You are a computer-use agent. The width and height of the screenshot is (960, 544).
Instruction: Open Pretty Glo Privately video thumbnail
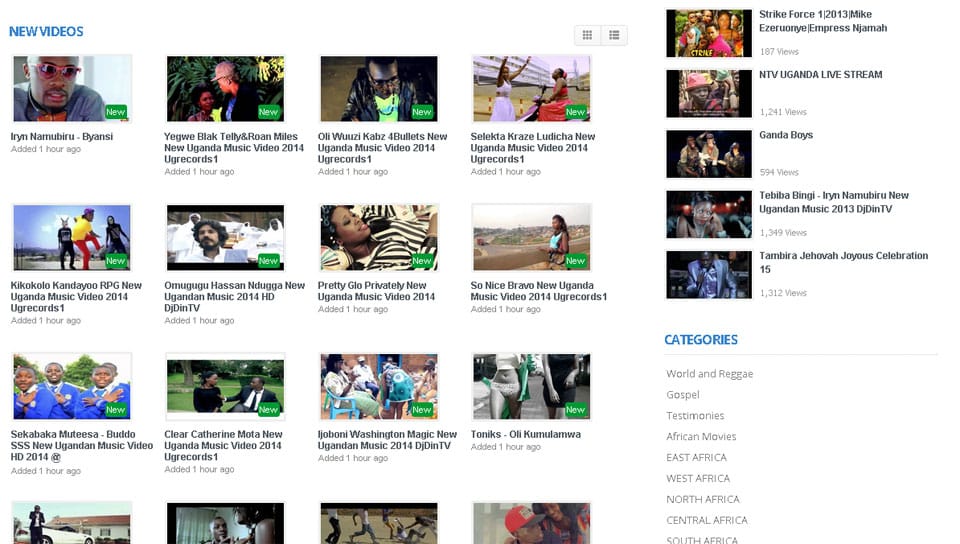point(378,238)
